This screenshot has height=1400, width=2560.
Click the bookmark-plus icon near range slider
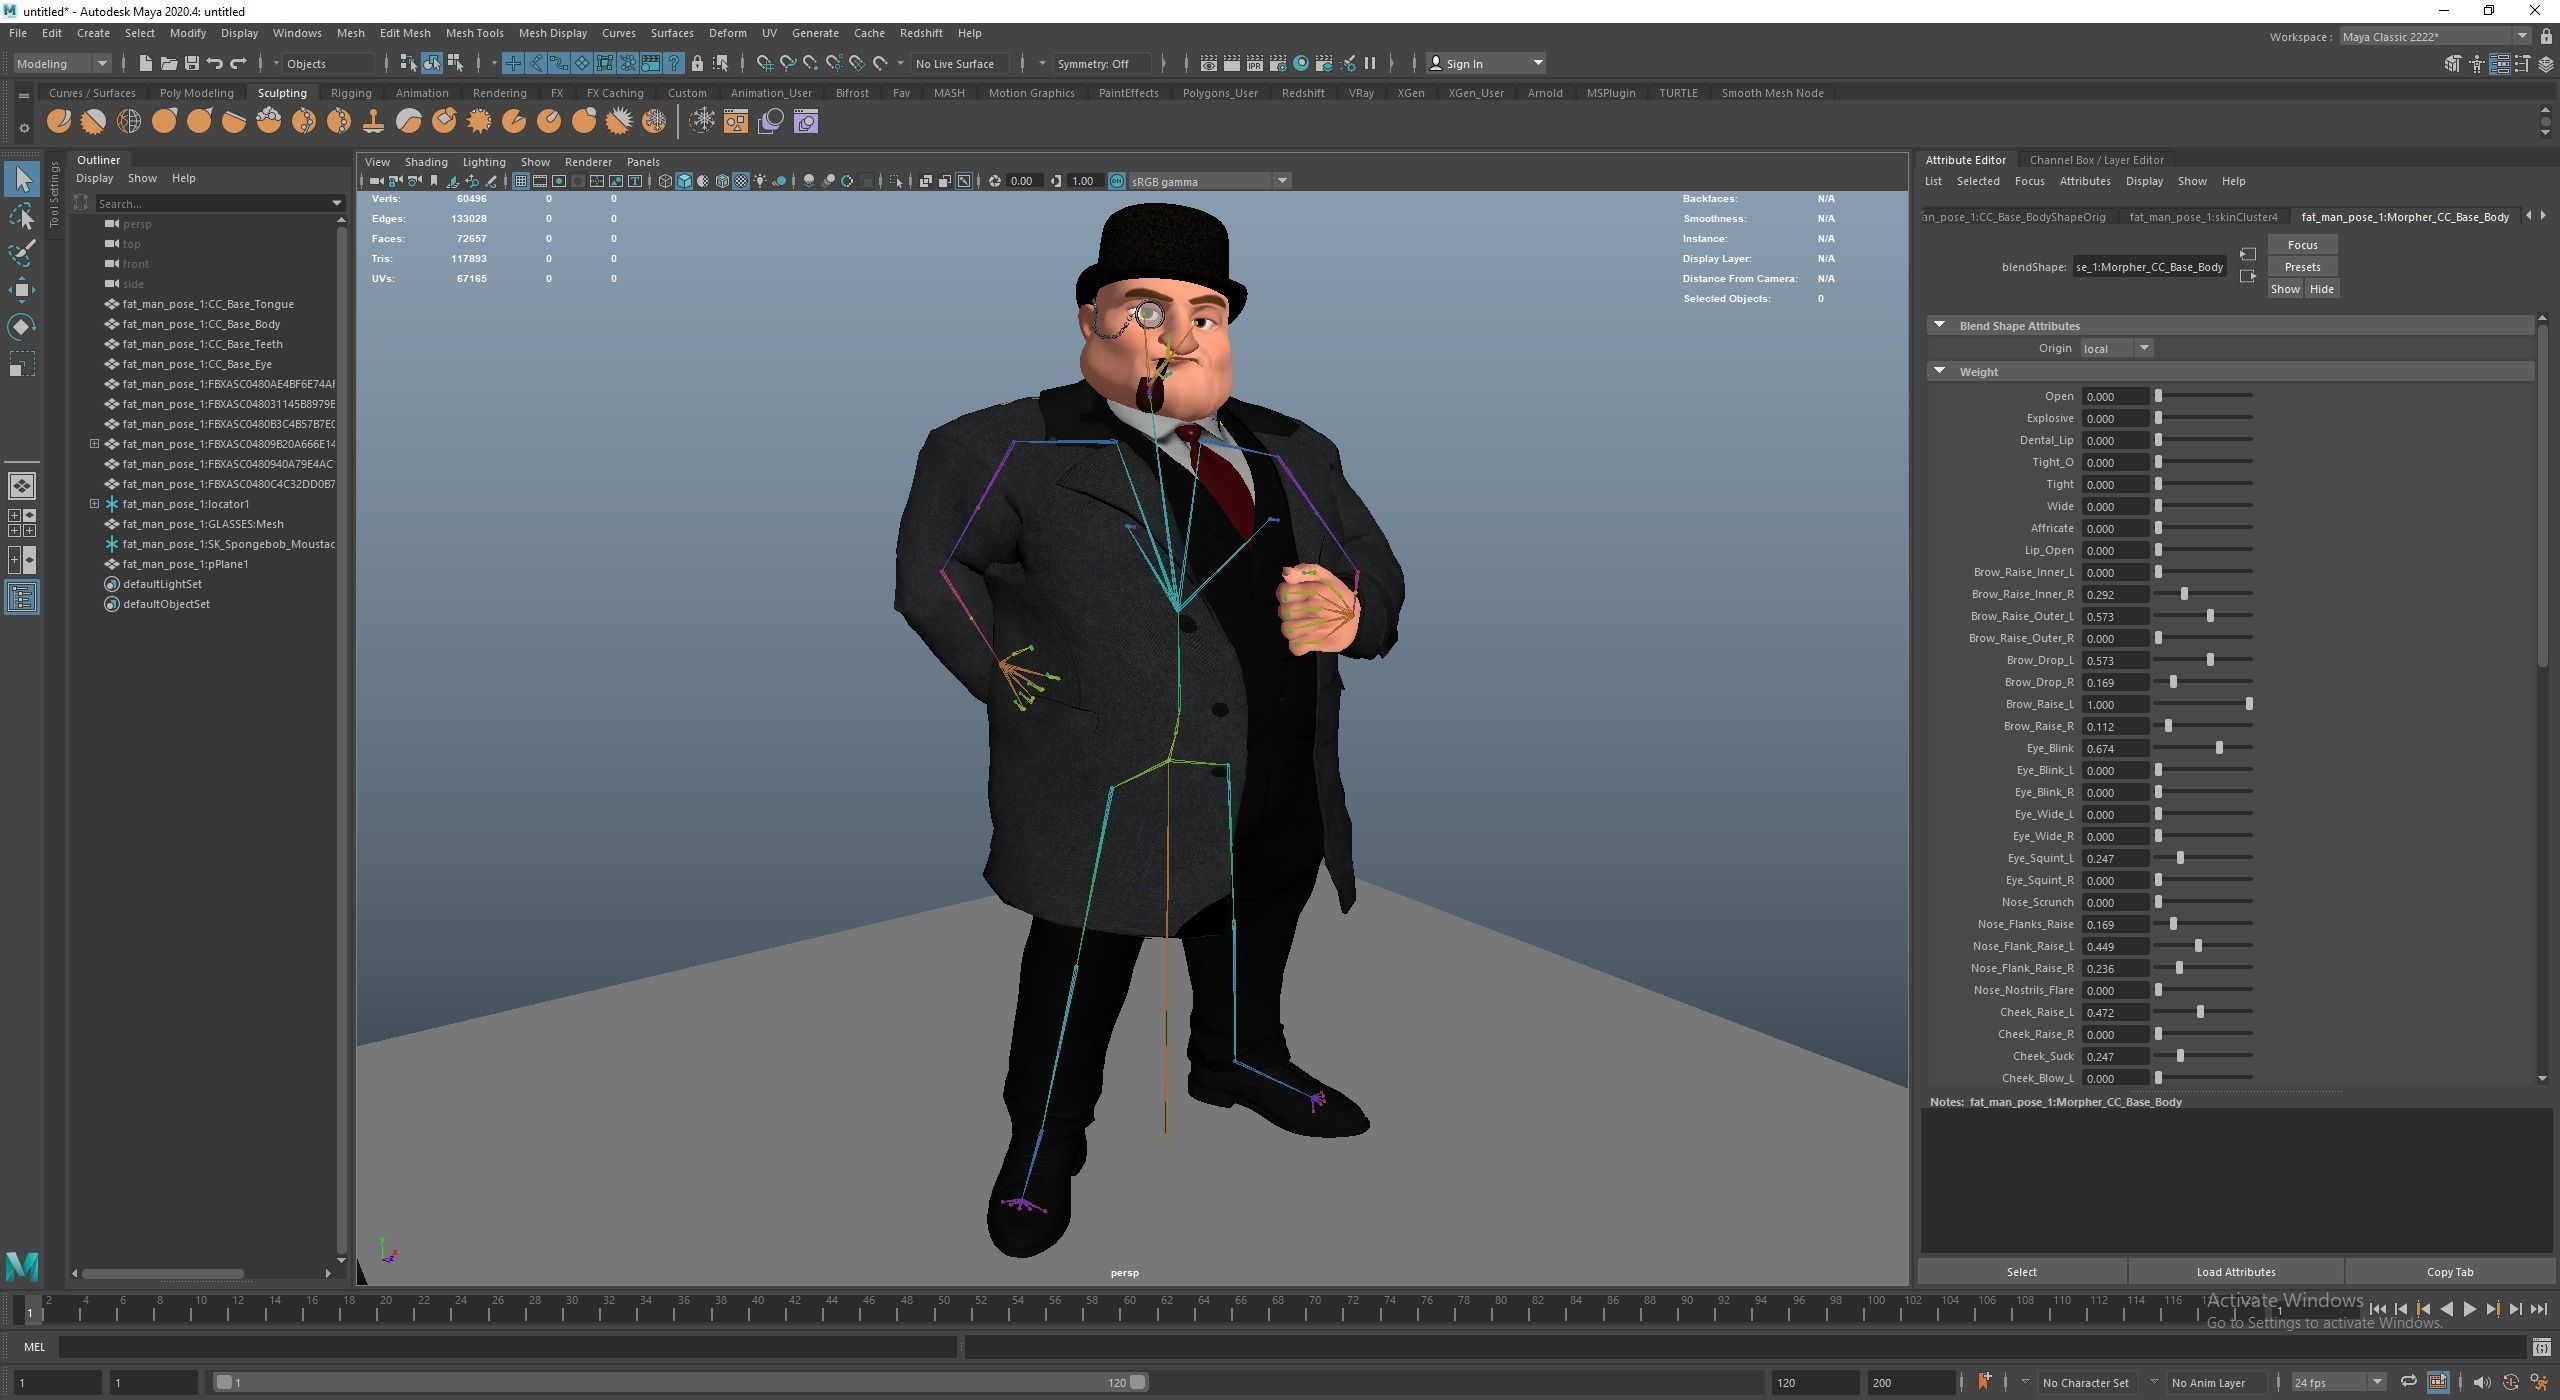coord(1984,1382)
